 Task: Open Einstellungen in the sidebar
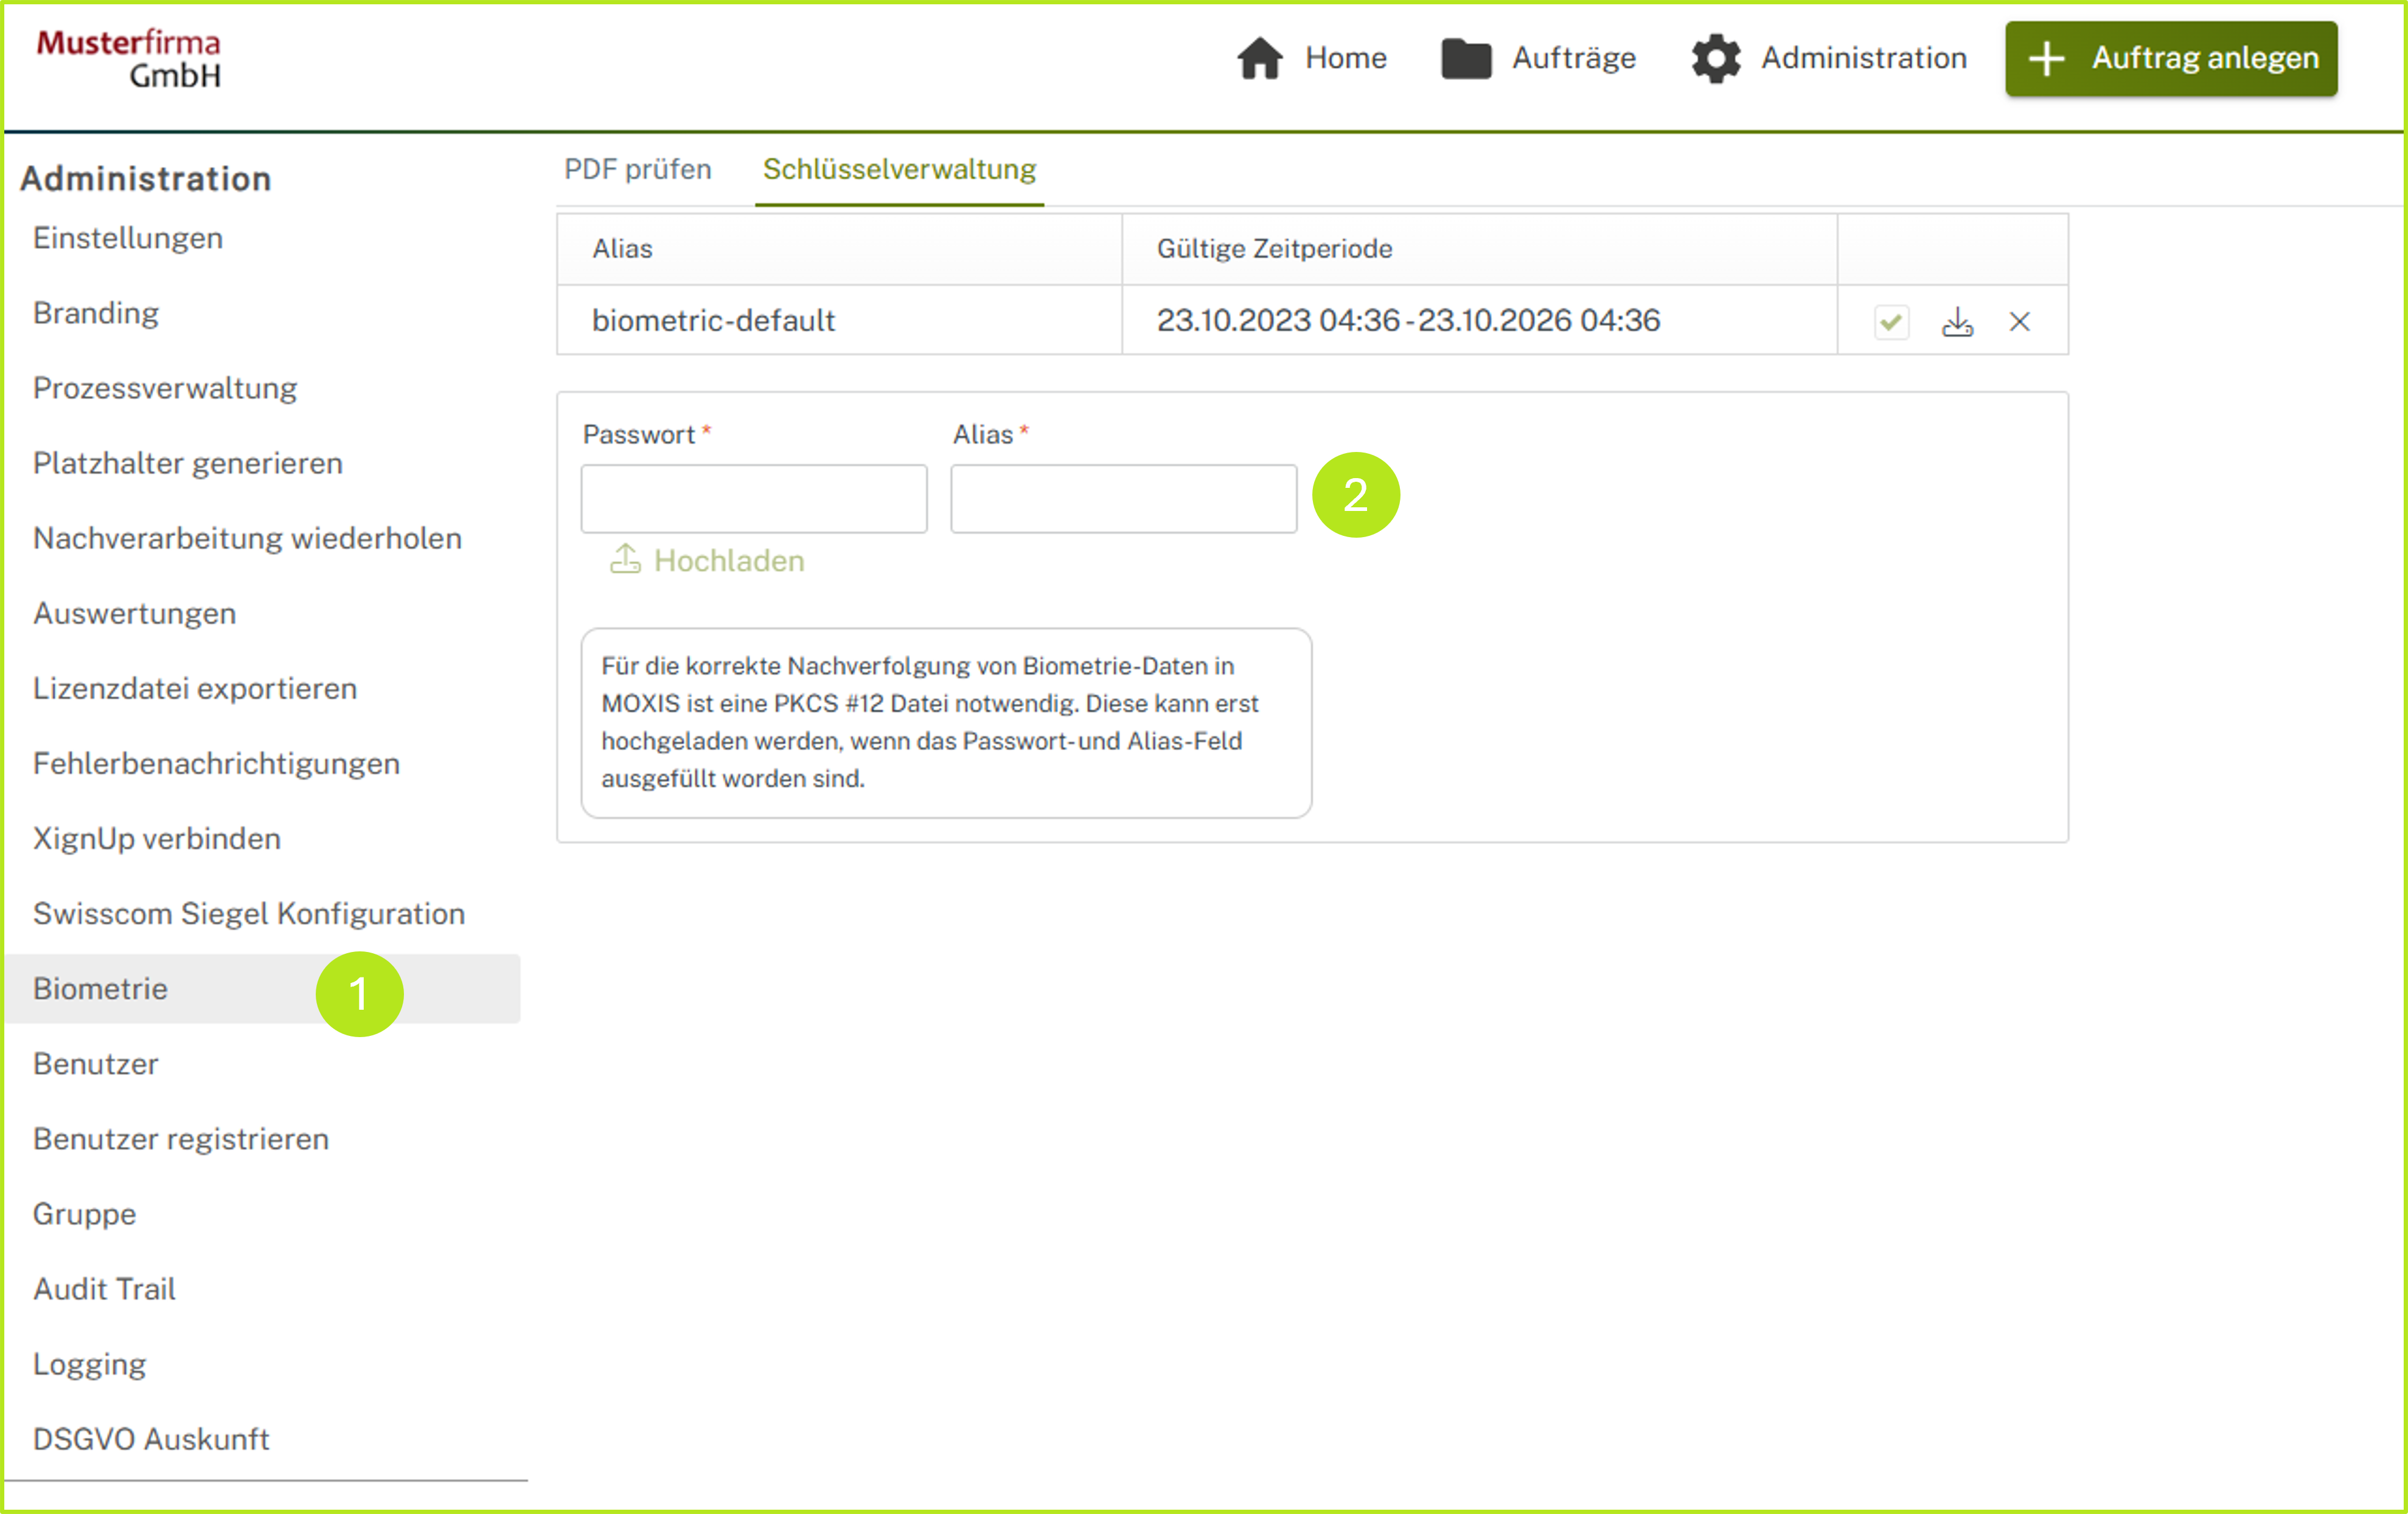click(128, 238)
